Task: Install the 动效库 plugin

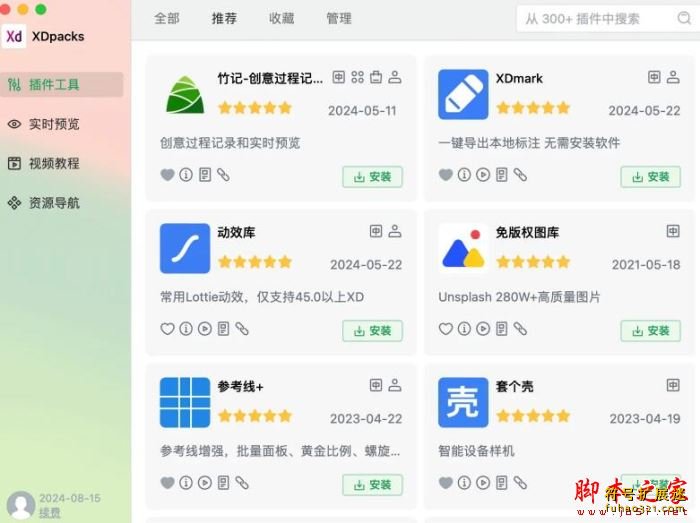Action: 372,331
